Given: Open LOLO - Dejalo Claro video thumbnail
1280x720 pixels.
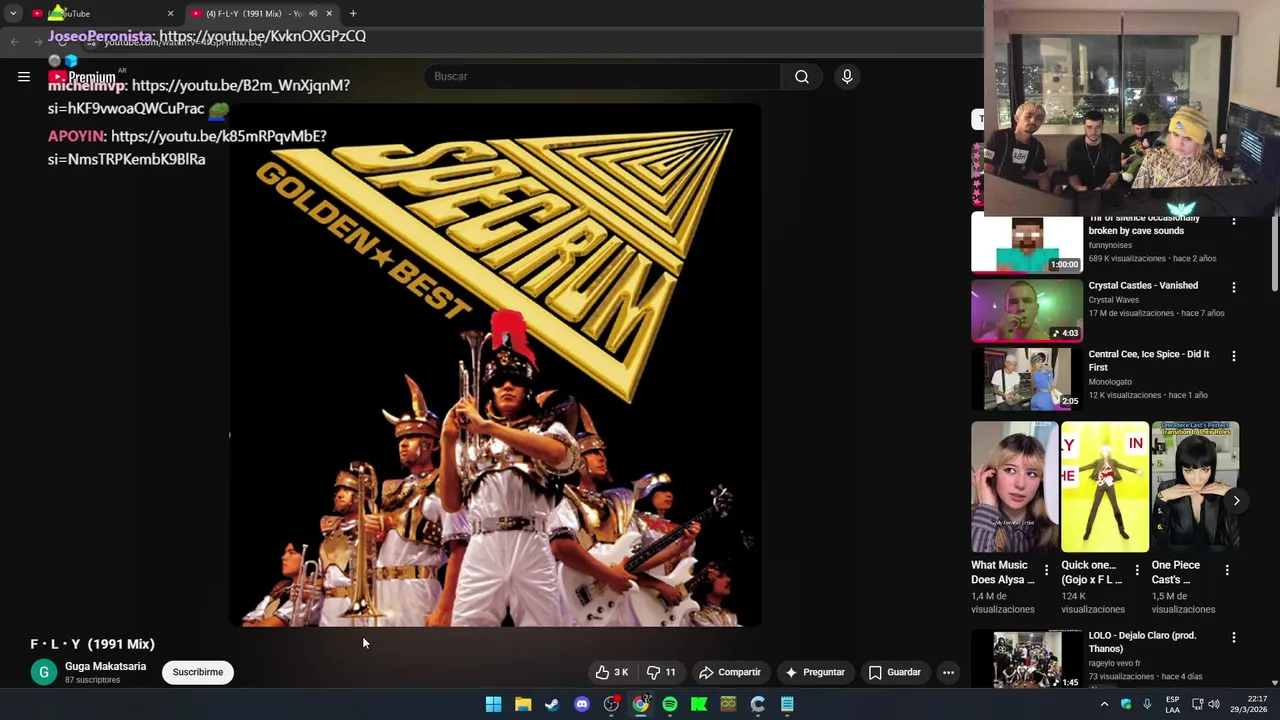Looking at the screenshot, I should pyautogui.click(x=1027, y=659).
